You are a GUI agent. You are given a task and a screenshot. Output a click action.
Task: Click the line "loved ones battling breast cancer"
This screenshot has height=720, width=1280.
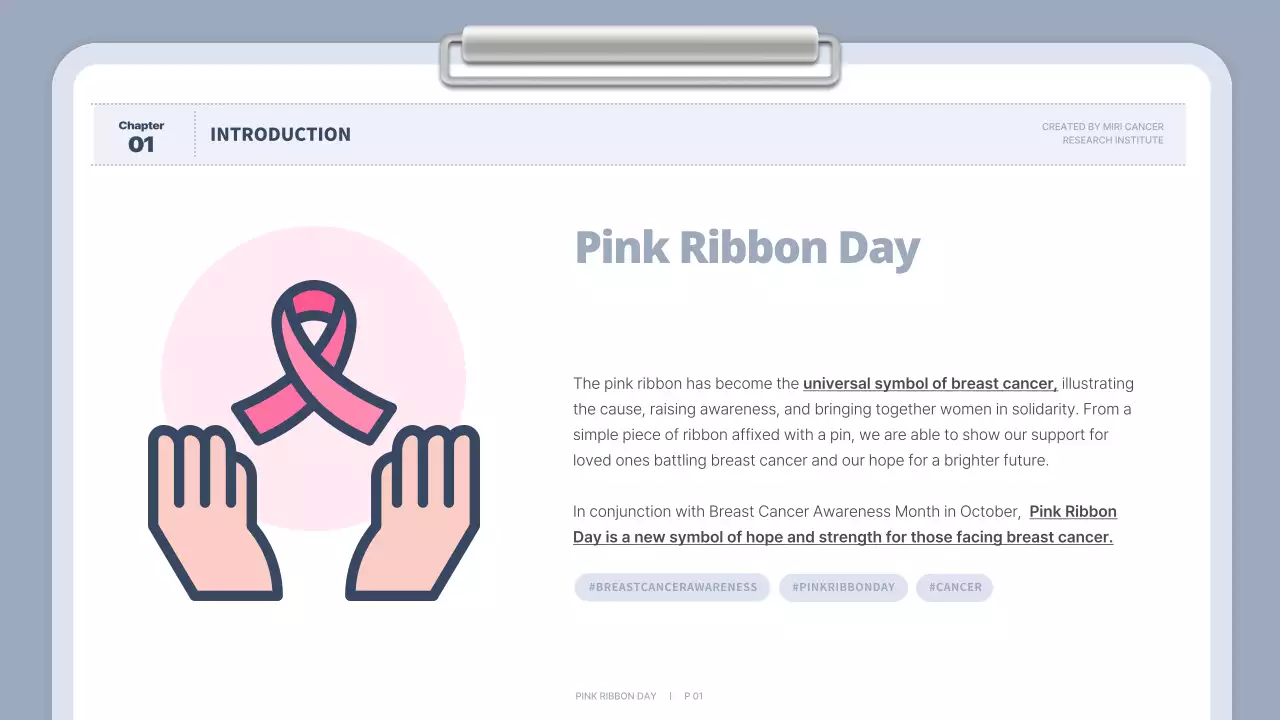[x=810, y=461]
